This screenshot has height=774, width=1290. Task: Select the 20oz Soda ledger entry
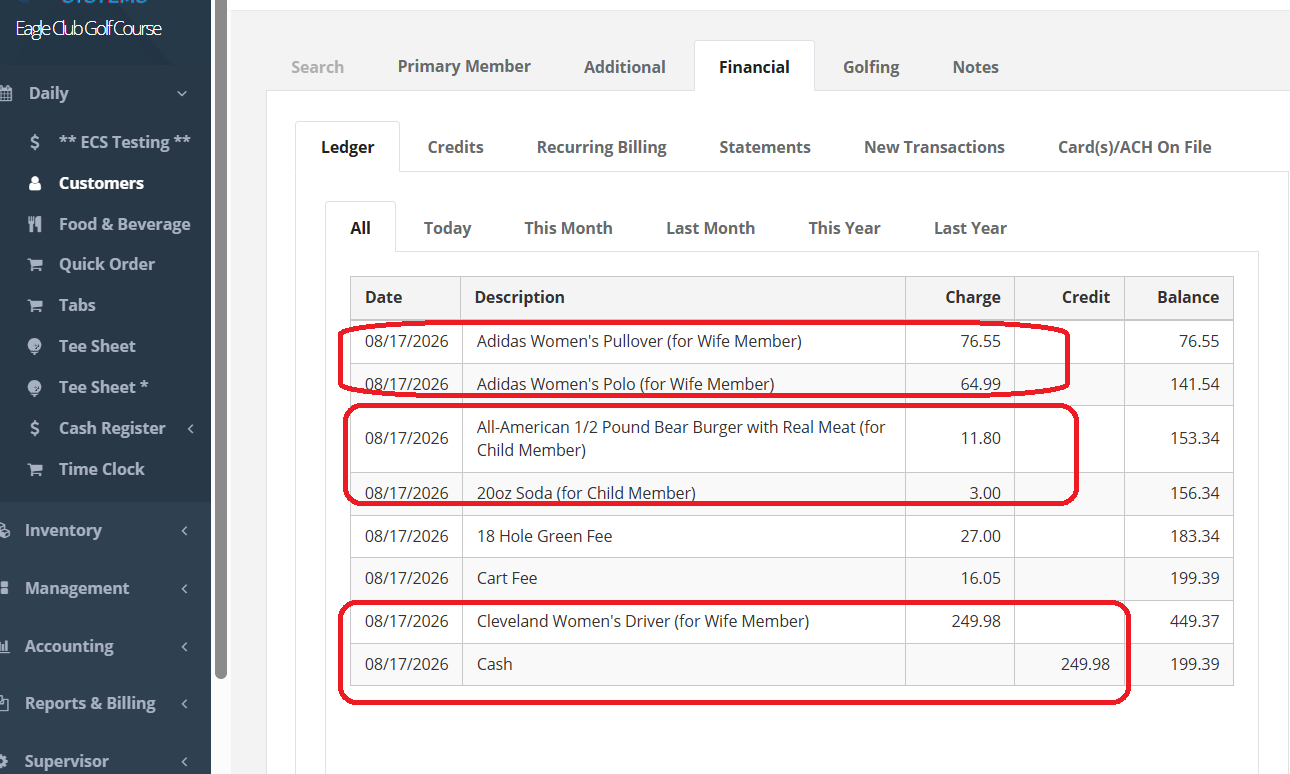pos(792,493)
